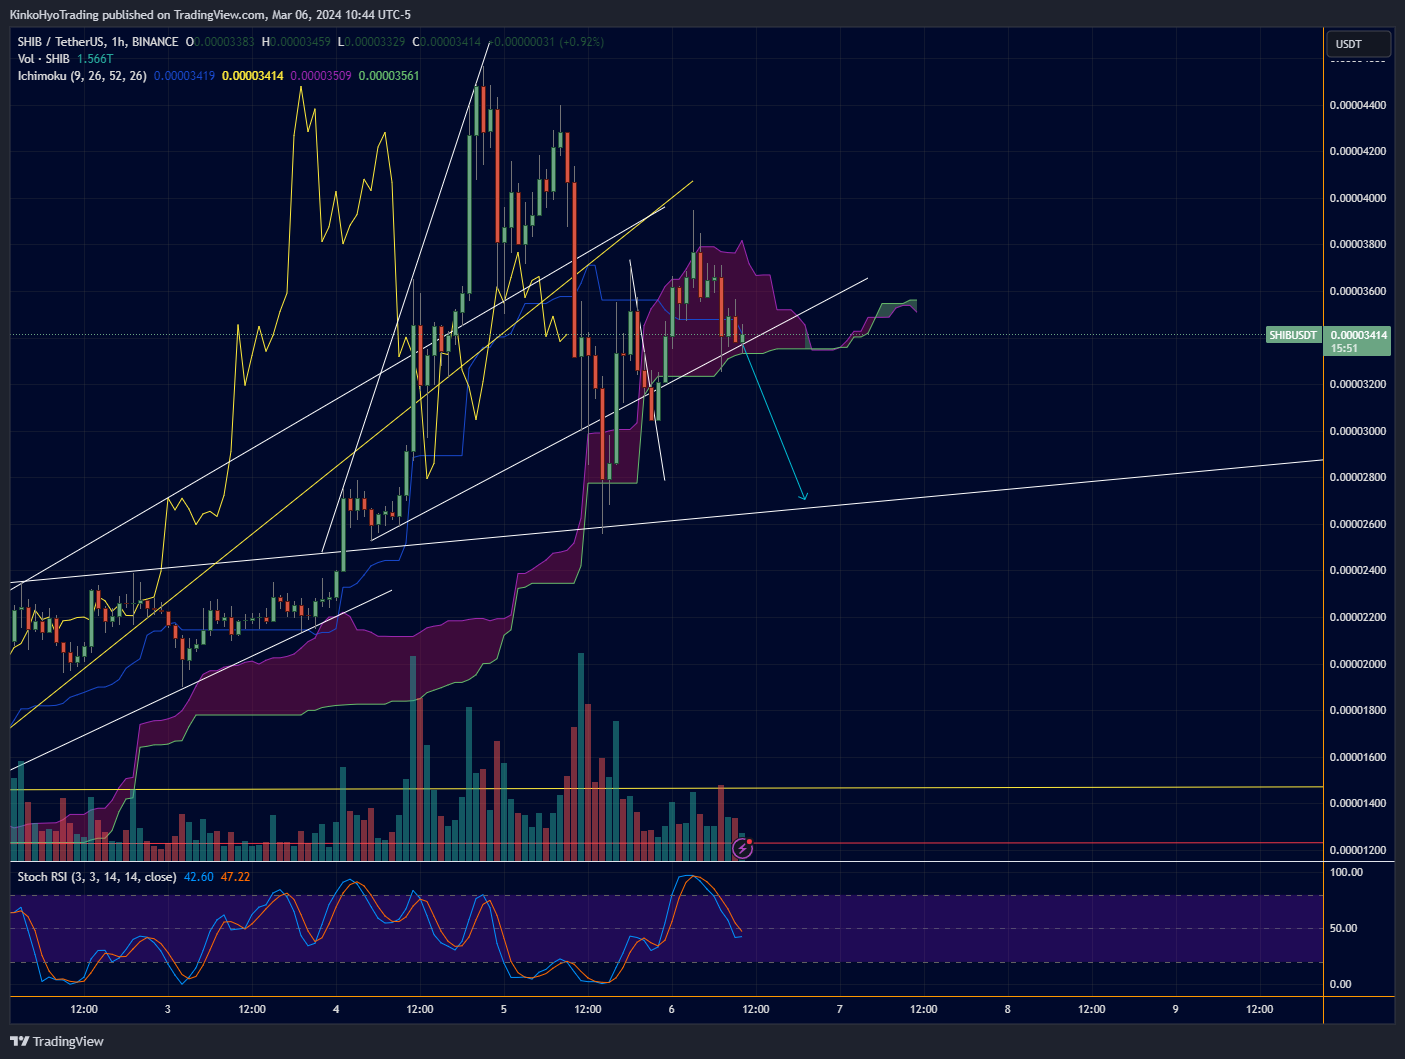The image size is (1405, 1059).
Task: Click the 0.00001200 price axis label
Action: [1358, 850]
